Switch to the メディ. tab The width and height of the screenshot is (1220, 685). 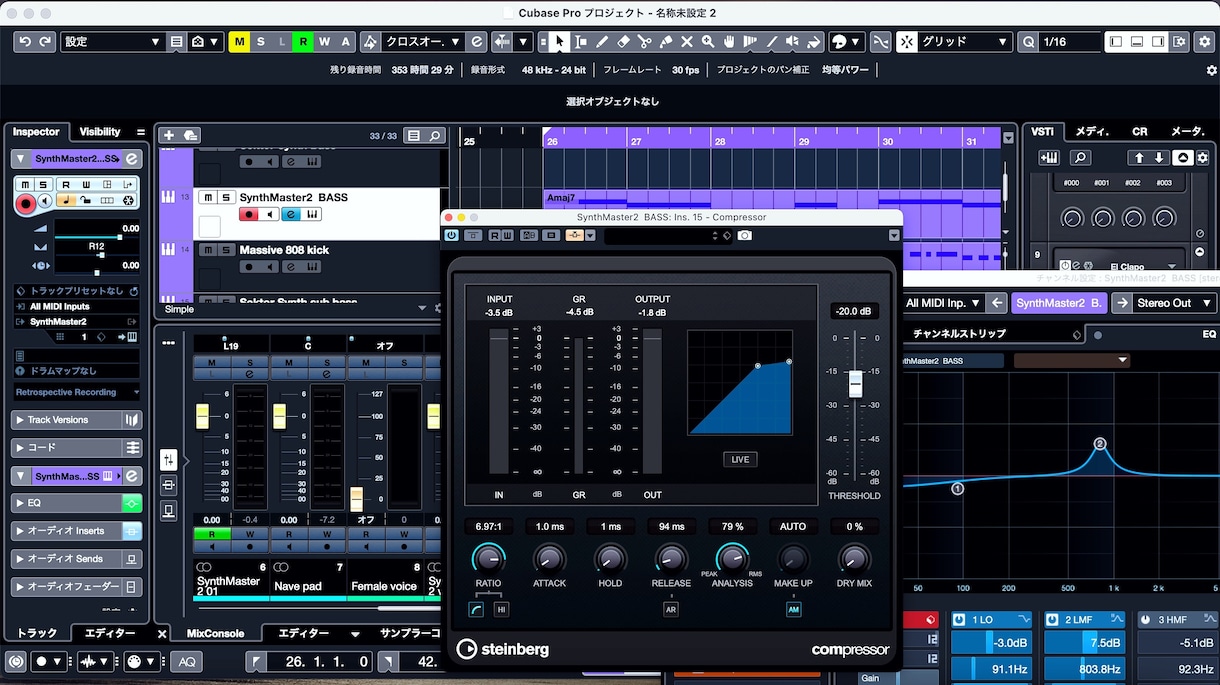pyautogui.click(x=1092, y=132)
